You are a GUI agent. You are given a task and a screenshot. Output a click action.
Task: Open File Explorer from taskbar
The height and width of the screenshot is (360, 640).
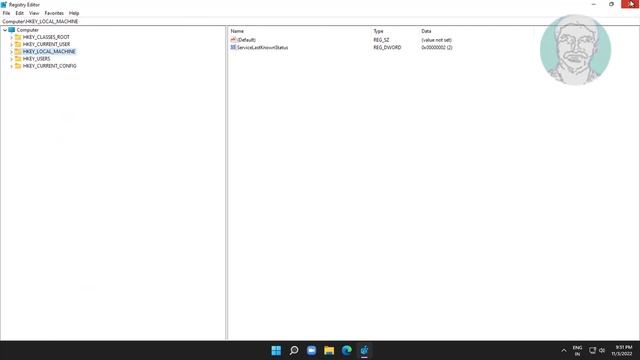pyautogui.click(x=329, y=350)
